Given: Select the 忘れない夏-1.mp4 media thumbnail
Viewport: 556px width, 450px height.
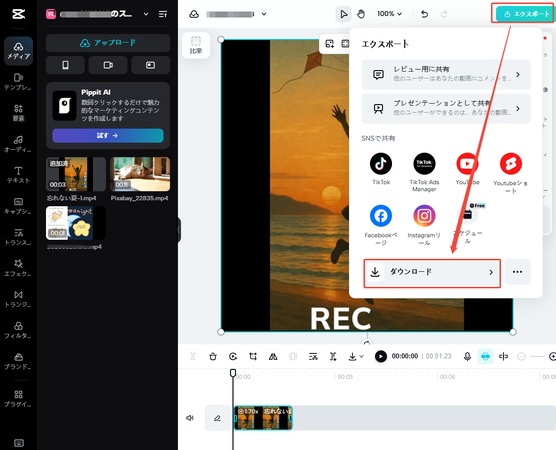Looking at the screenshot, I should tap(76, 174).
